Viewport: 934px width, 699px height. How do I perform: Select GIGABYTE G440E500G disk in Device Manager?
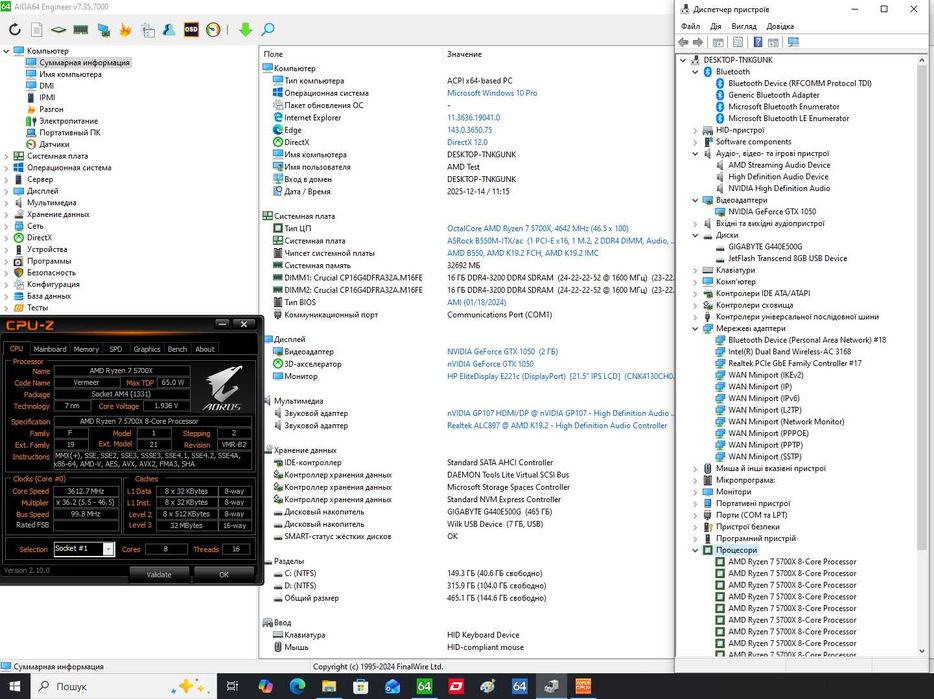pyautogui.click(x=765, y=247)
